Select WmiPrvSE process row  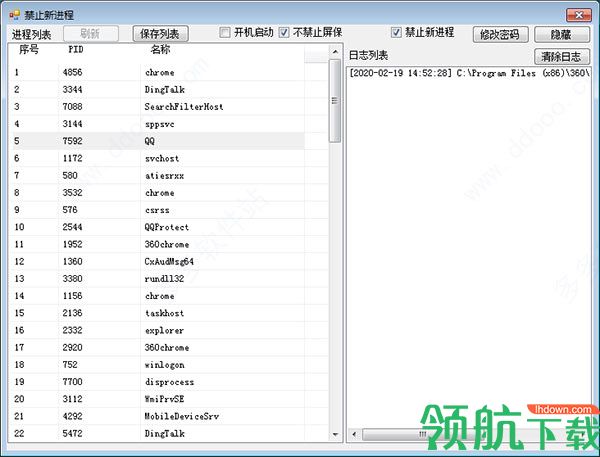coord(159,399)
